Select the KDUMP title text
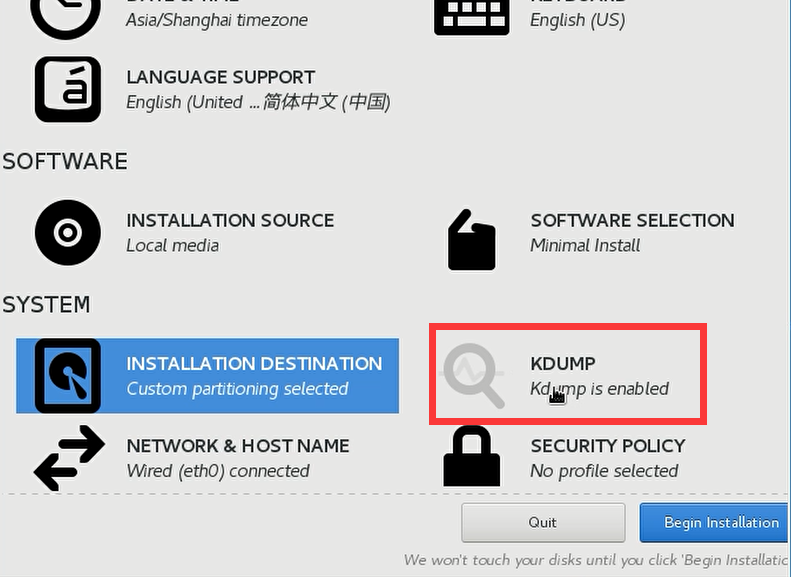The image size is (791, 577). coord(563,364)
